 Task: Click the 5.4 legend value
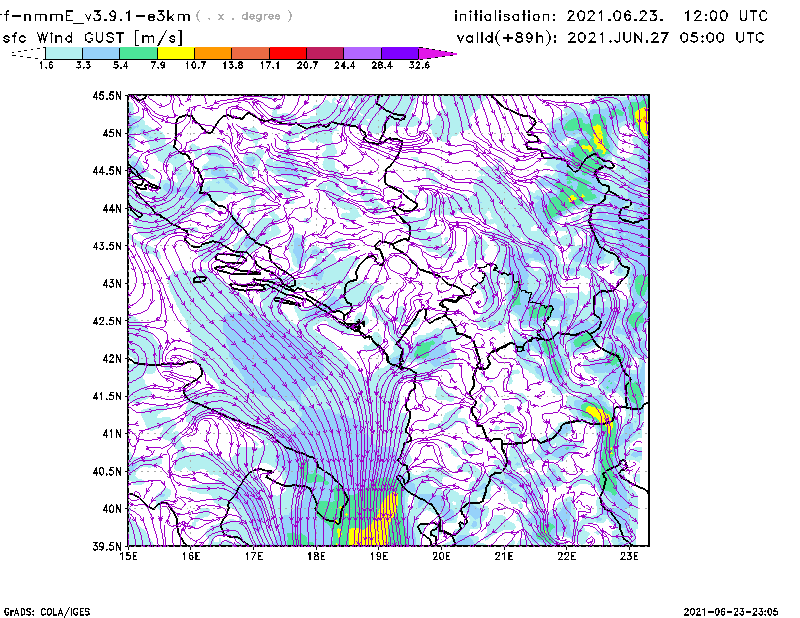click(x=120, y=65)
